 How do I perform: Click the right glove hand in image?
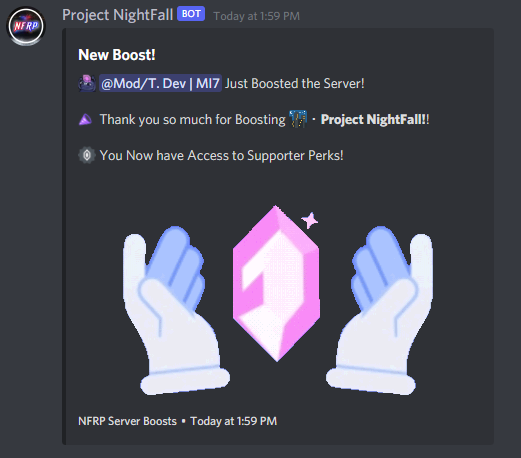click(379, 310)
